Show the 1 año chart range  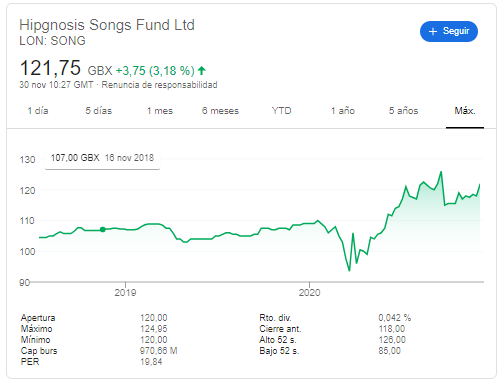coord(343,111)
